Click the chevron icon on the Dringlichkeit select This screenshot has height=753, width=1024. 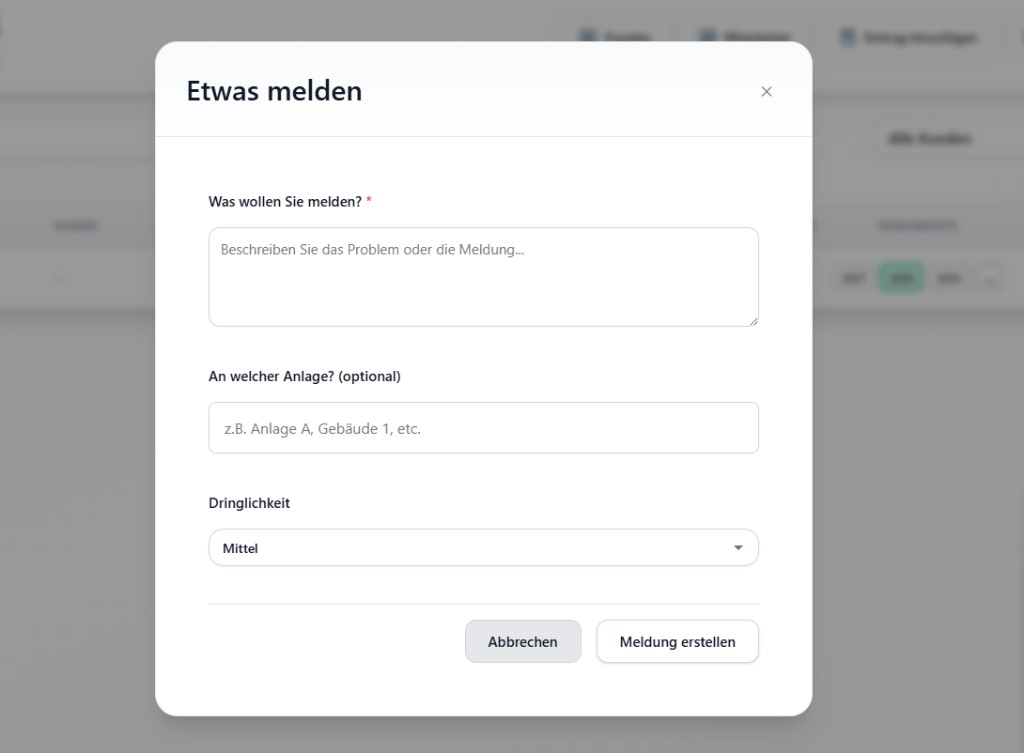(738, 548)
